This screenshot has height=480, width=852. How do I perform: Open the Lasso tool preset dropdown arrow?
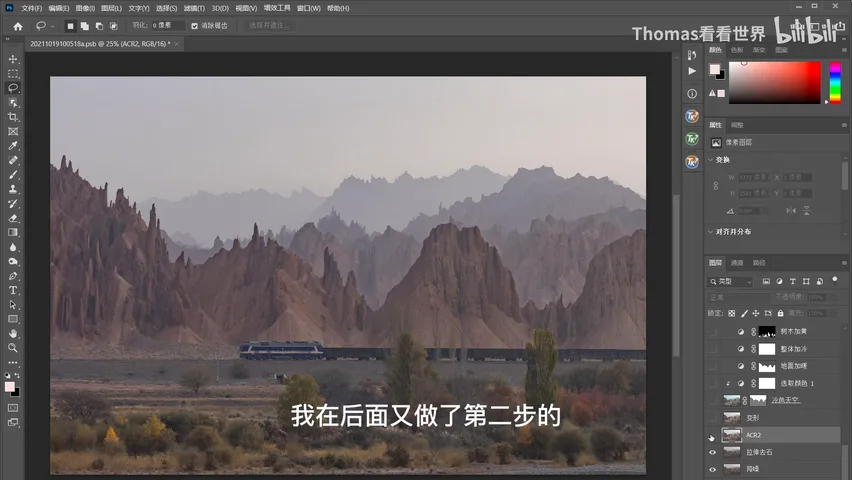53,26
